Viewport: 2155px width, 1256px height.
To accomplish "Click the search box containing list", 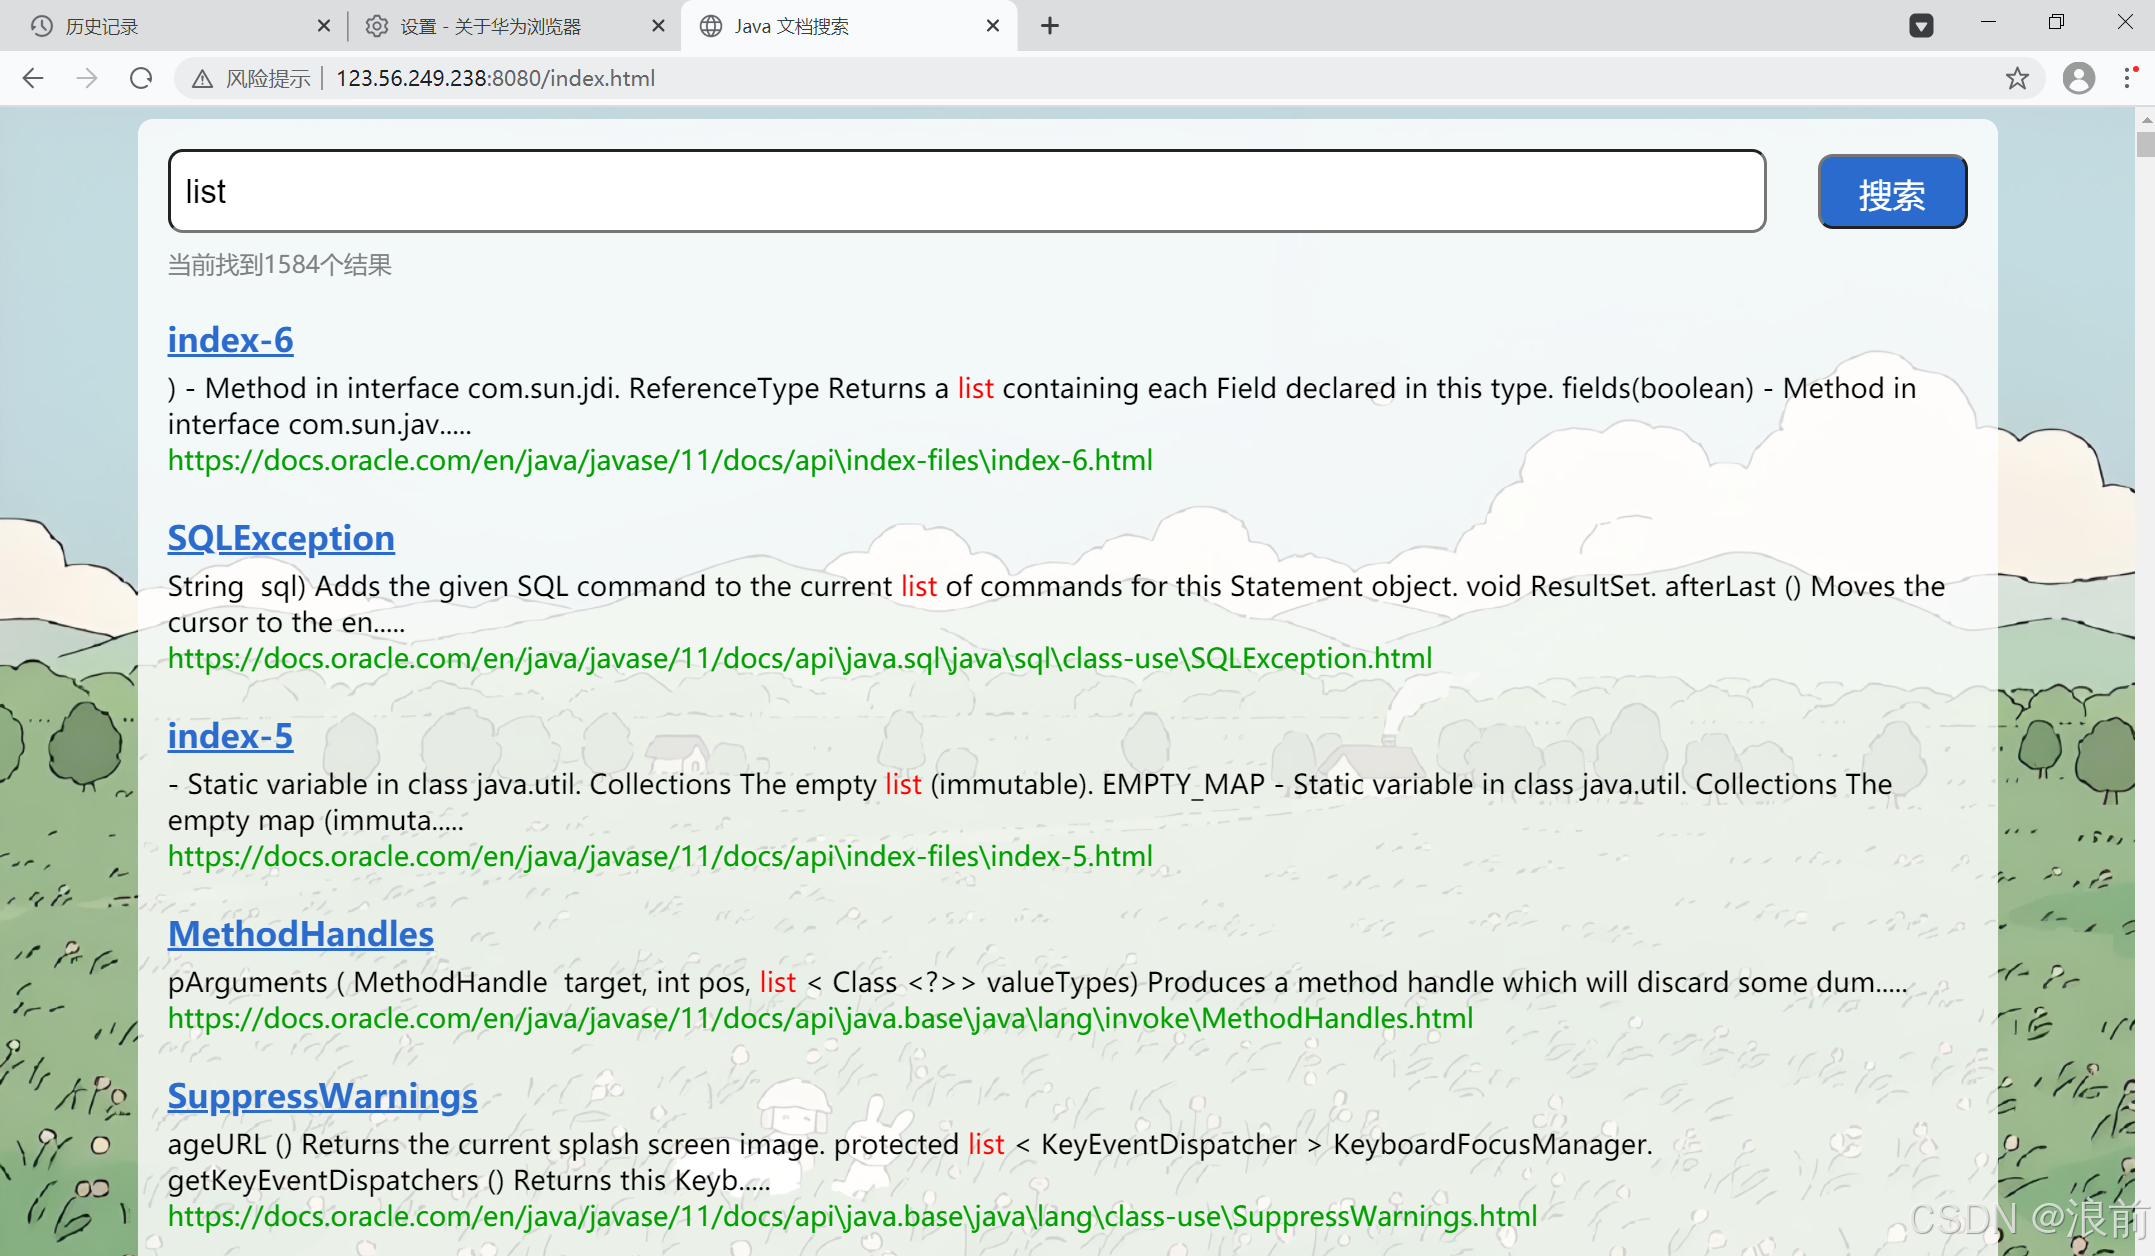I will 966,191.
